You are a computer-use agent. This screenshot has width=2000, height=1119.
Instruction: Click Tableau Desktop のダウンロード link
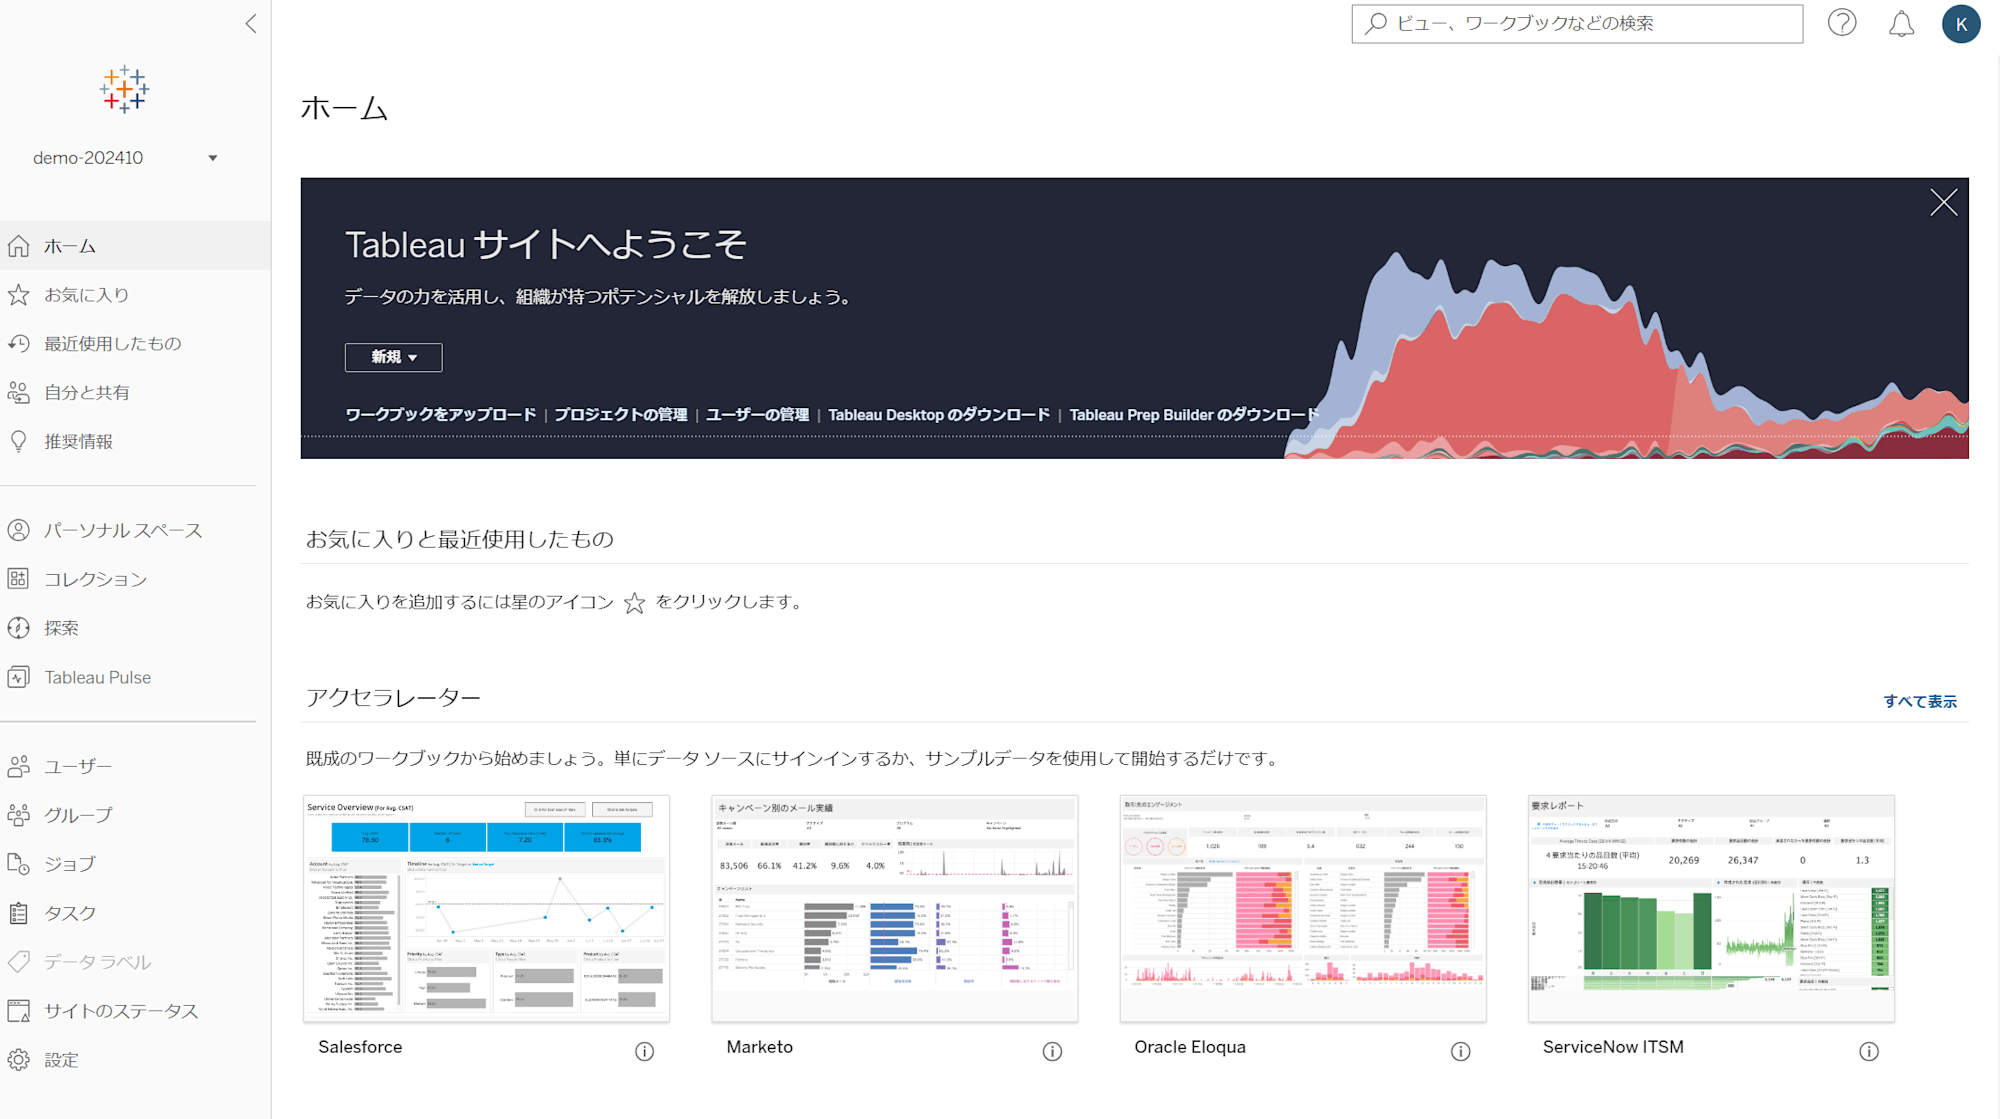point(939,414)
